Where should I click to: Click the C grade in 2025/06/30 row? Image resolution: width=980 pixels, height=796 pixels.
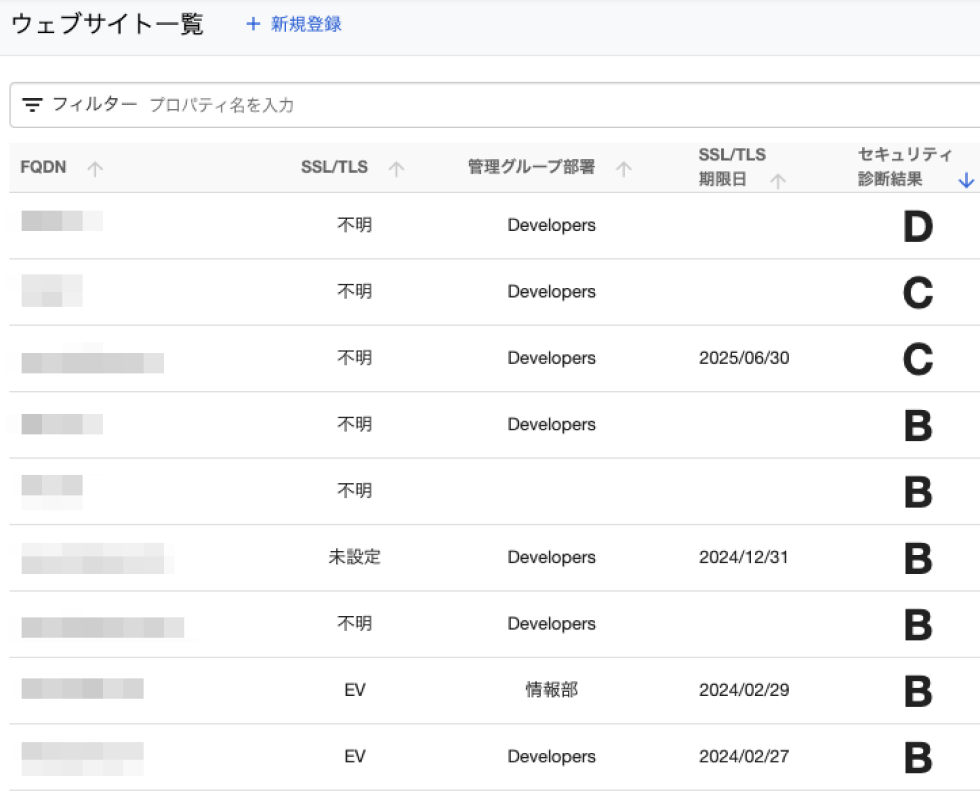tap(917, 359)
